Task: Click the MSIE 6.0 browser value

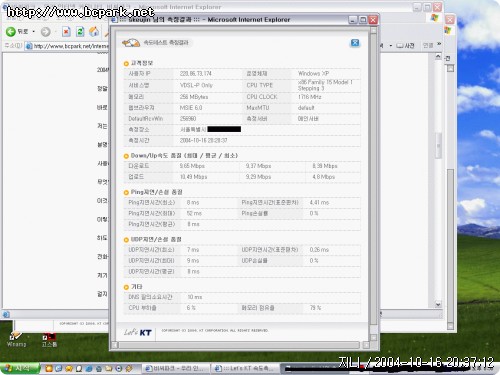Action: click(191, 108)
